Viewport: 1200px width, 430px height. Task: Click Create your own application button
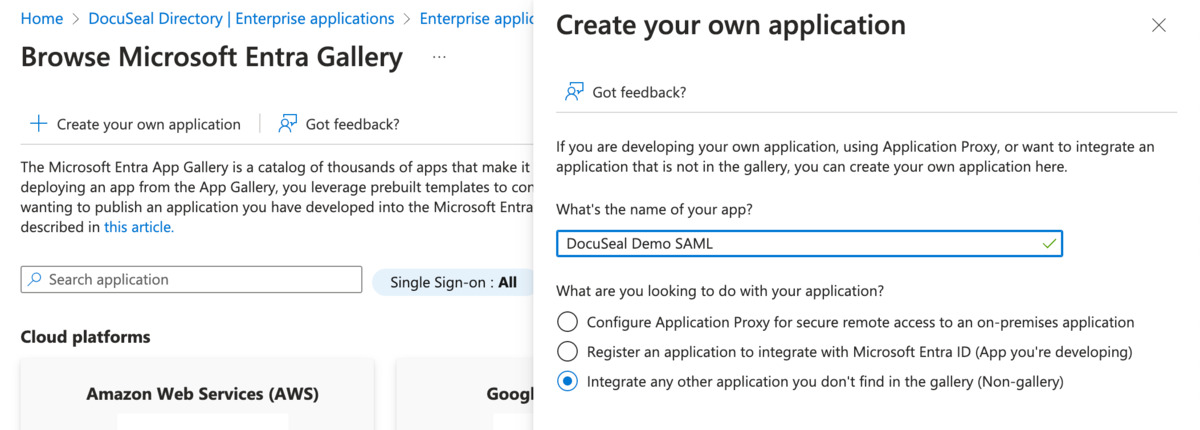click(x=135, y=124)
